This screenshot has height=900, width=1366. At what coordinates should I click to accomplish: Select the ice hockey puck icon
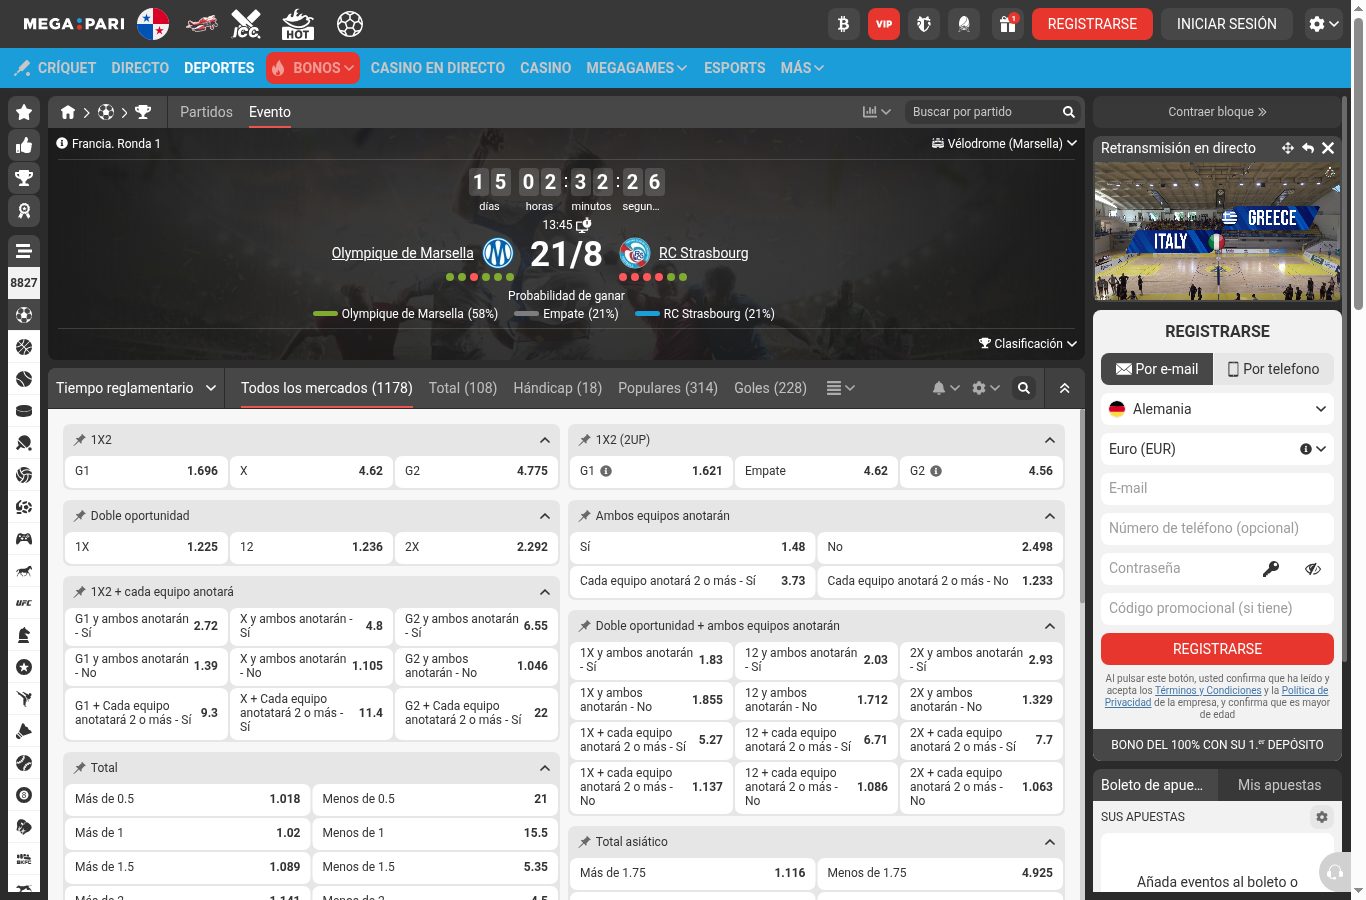point(24,411)
